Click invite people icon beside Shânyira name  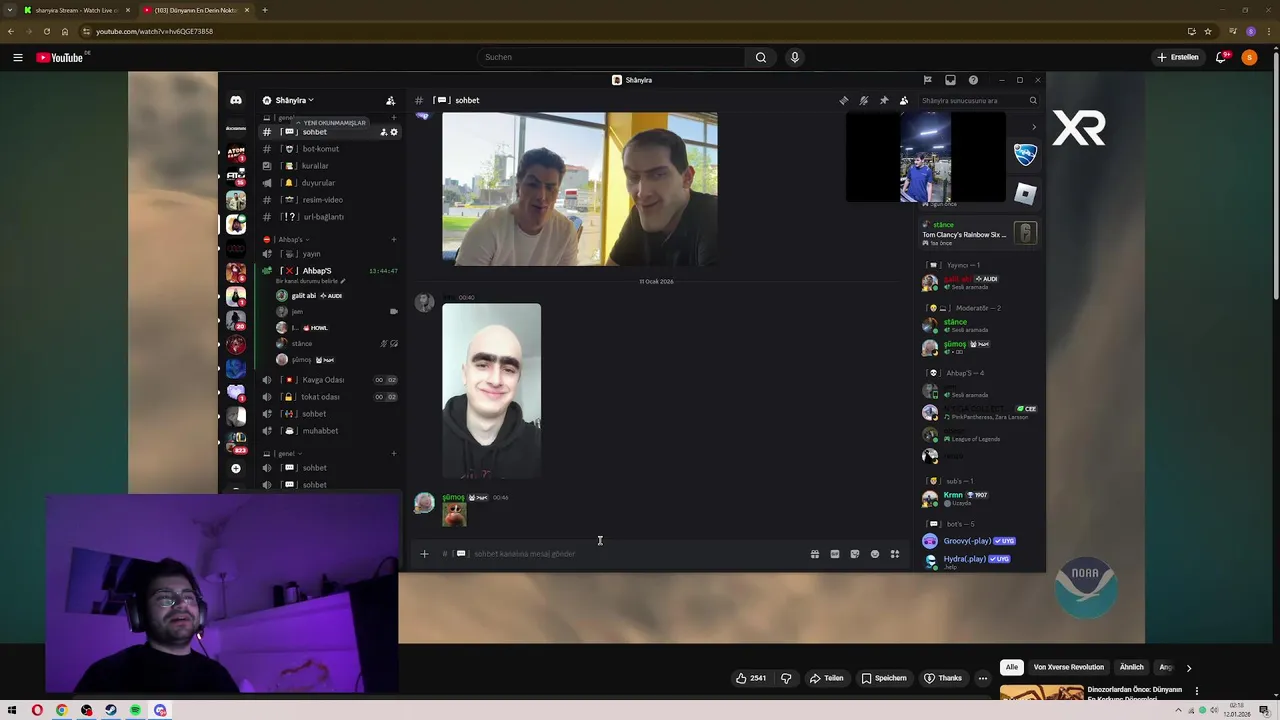click(x=390, y=100)
